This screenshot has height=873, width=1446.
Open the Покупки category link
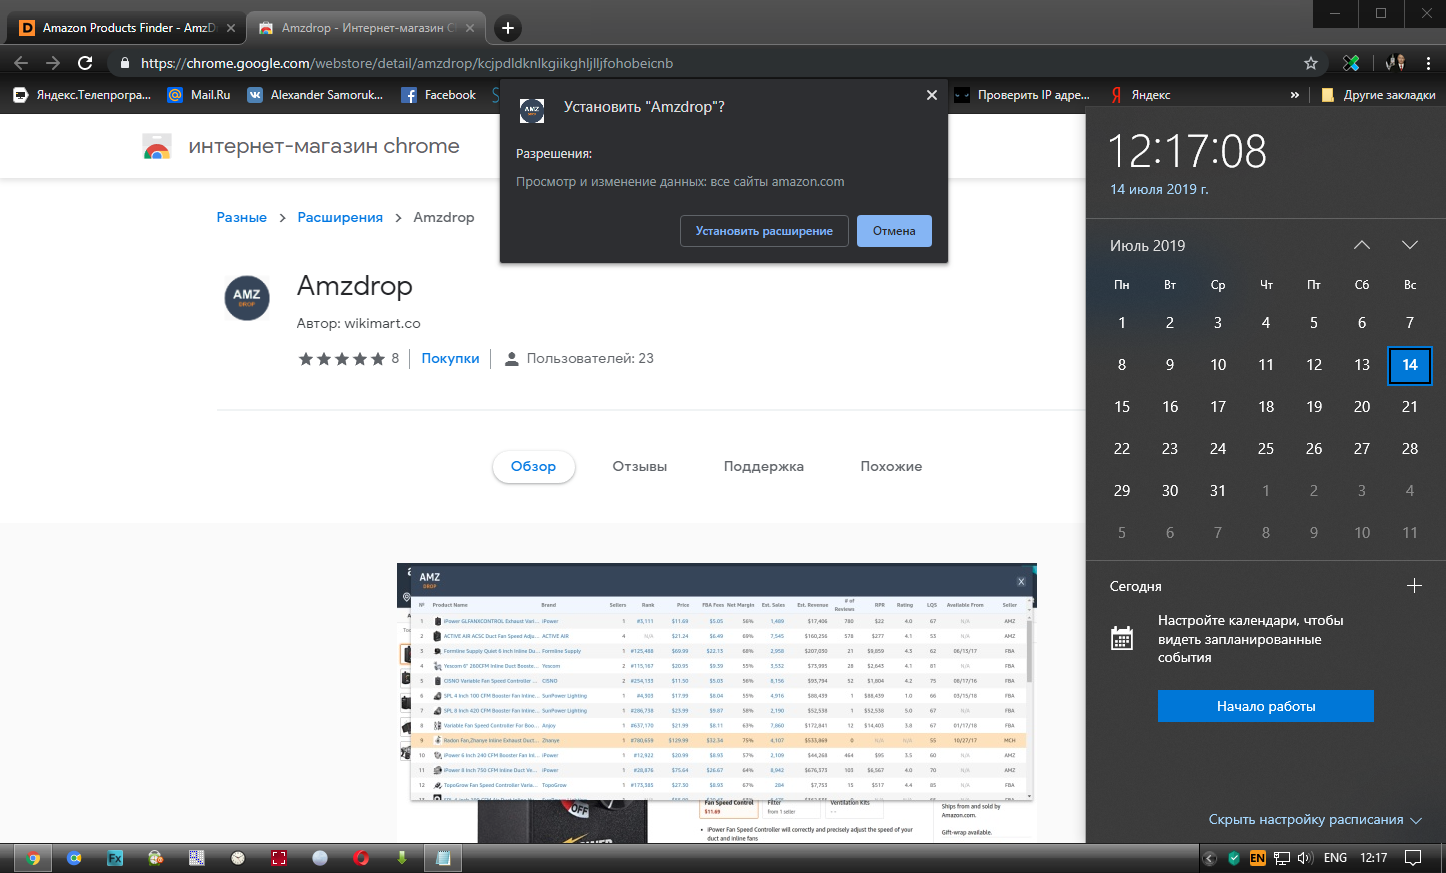(450, 358)
